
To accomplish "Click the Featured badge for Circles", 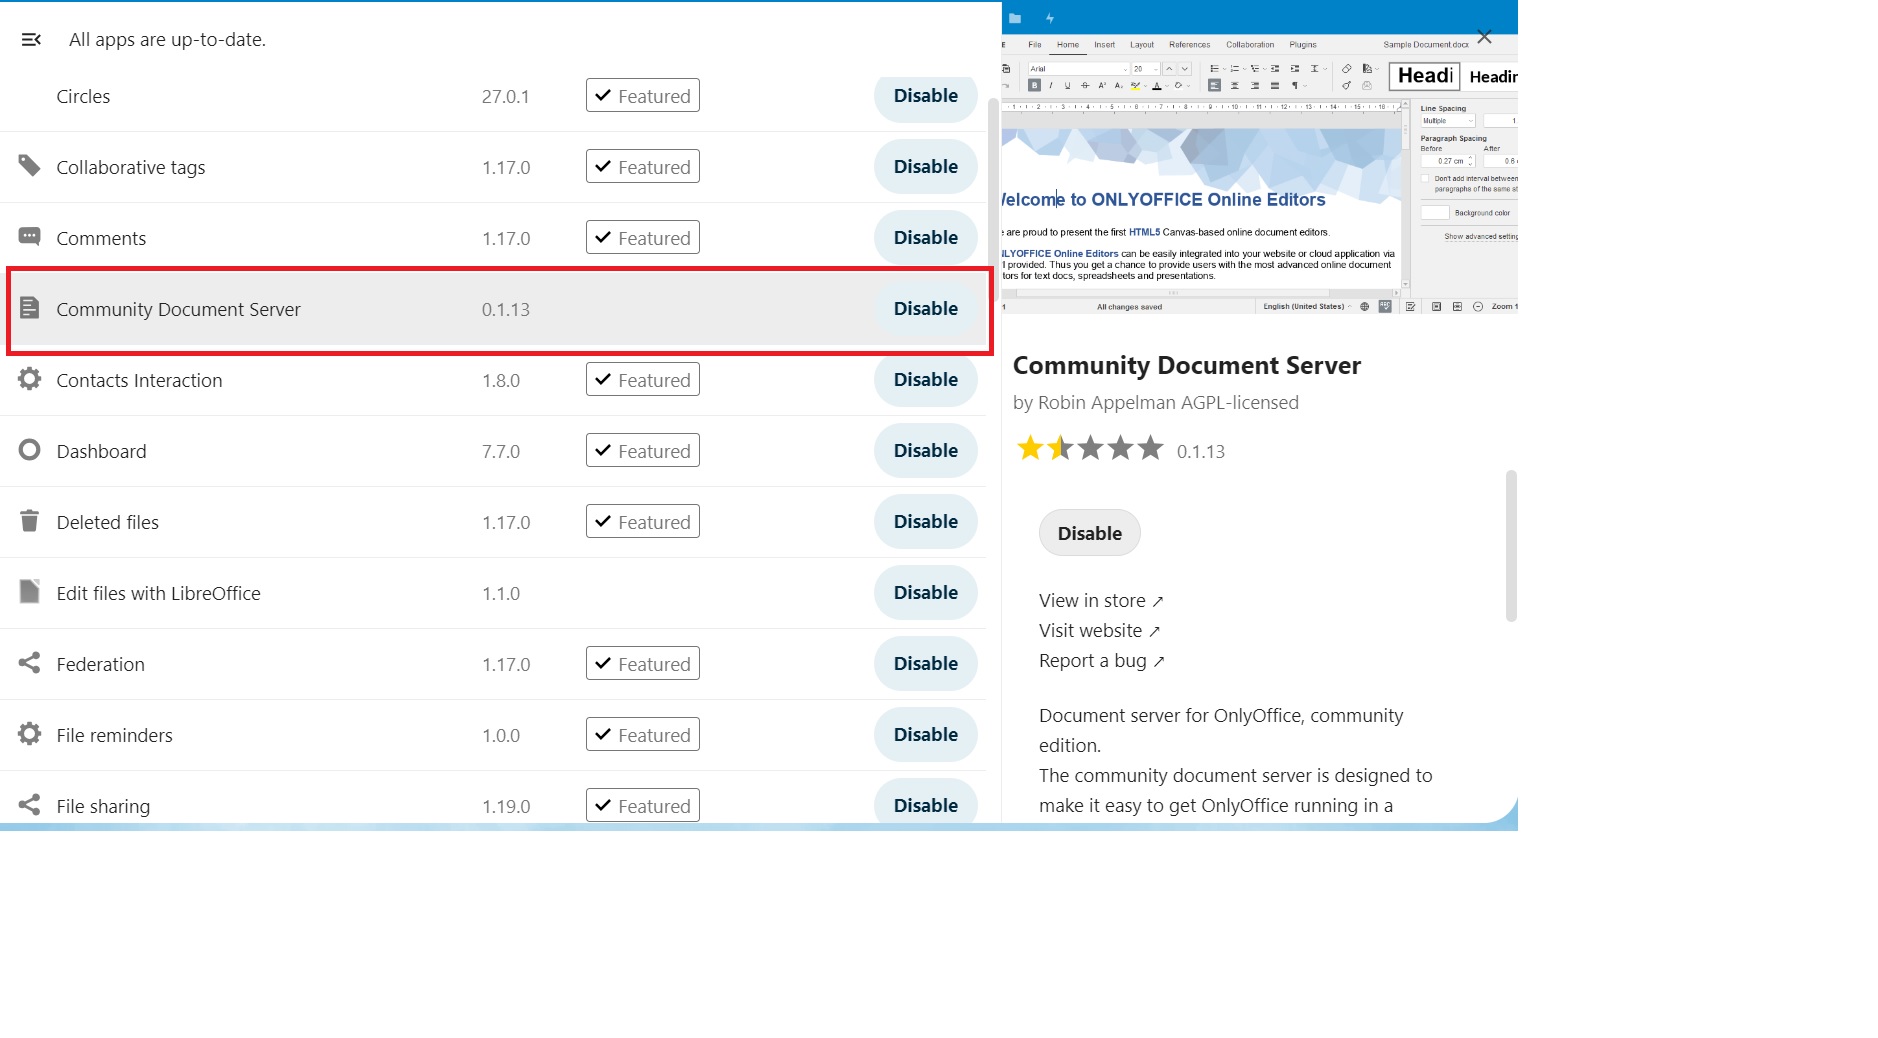I will (x=643, y=96).
